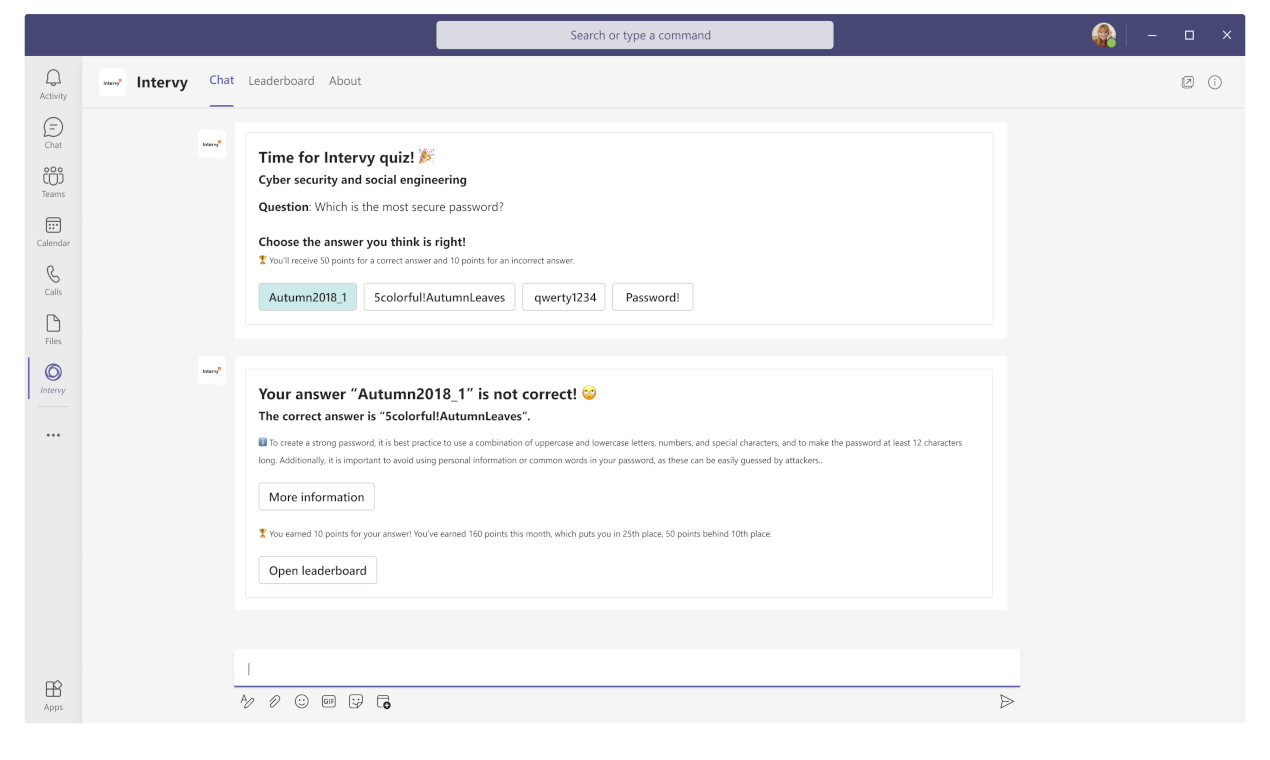Click Intervy bot avatar on quiz message
The height and width of the screenshot is (760, 1270).
click(212, 144)
